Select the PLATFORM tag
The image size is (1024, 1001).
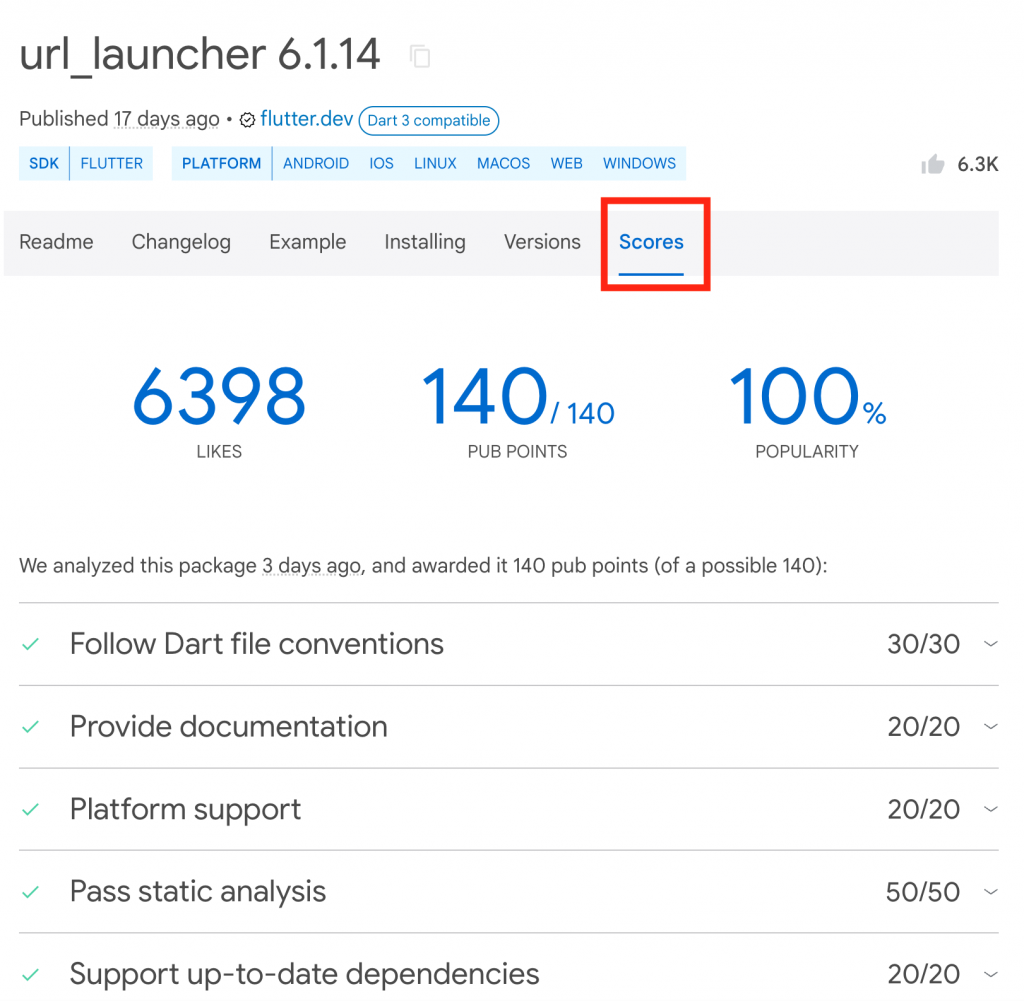[221, 163]
